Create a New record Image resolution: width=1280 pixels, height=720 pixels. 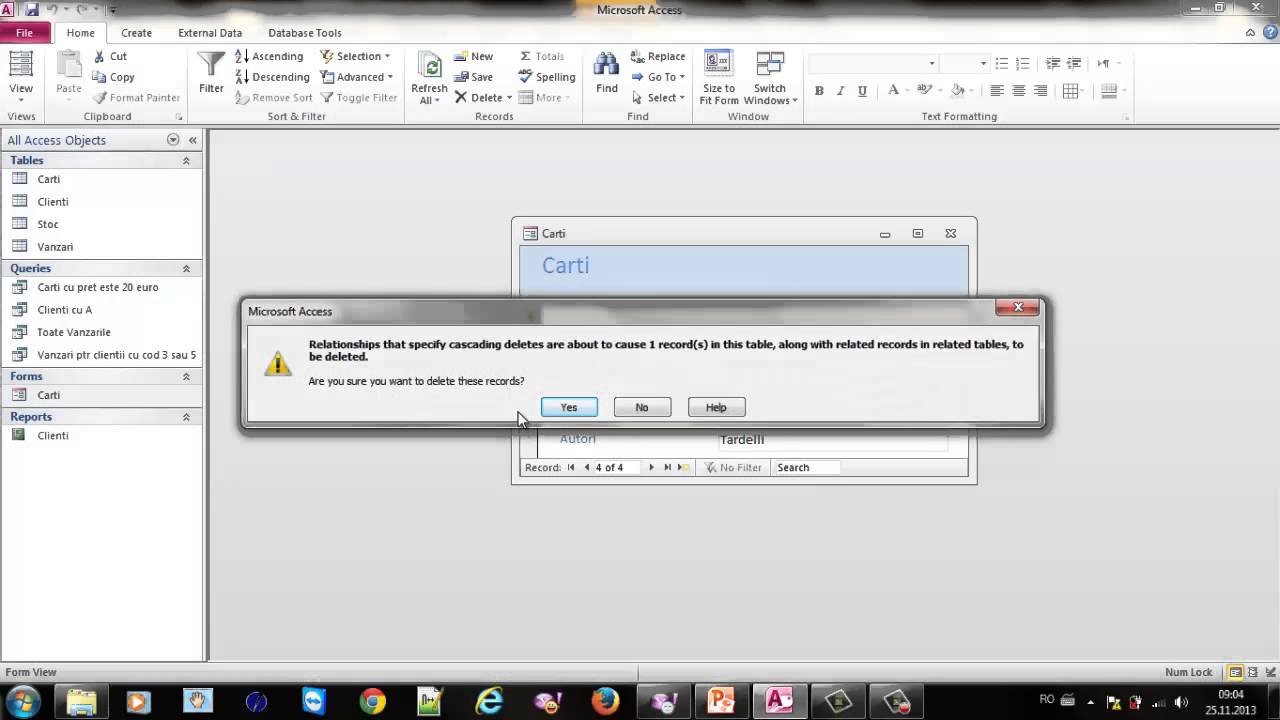[x=473, y=56]
